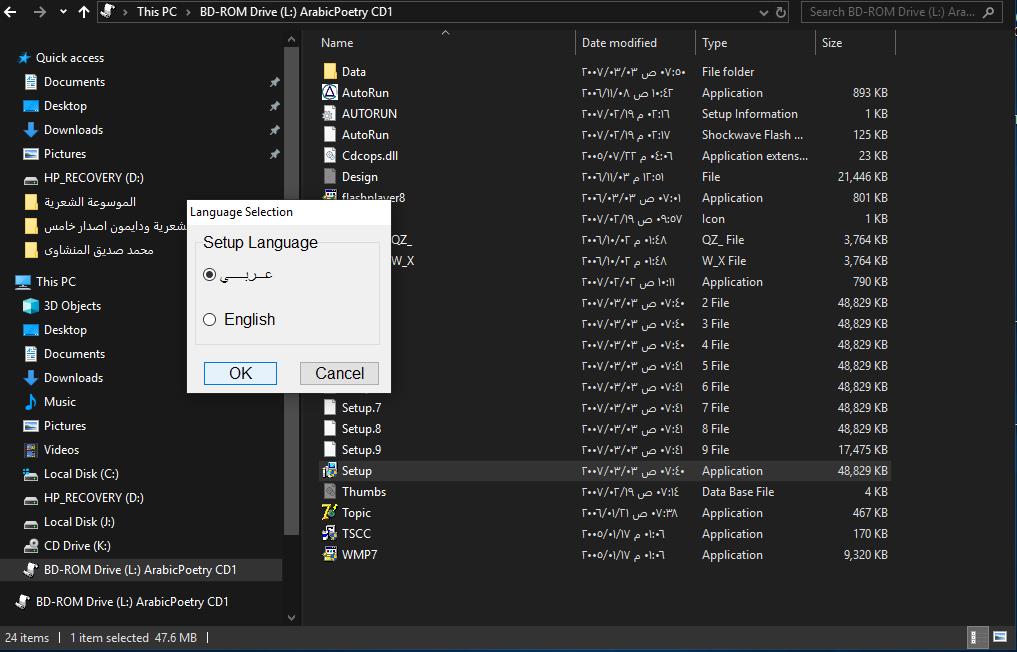Choose the Arabic language radio option
This screenshot has width=1017, height=652.
tap(210, 275)
